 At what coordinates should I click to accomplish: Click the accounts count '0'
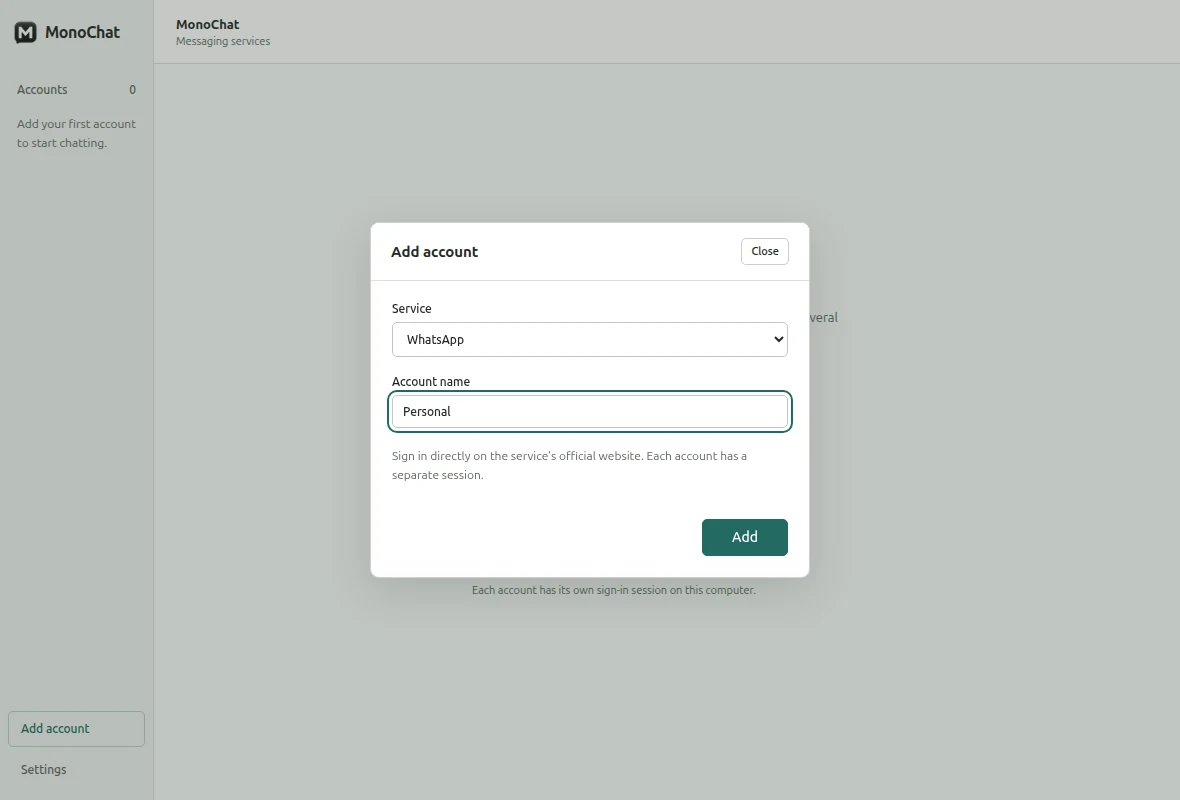[x=132, y=90]
